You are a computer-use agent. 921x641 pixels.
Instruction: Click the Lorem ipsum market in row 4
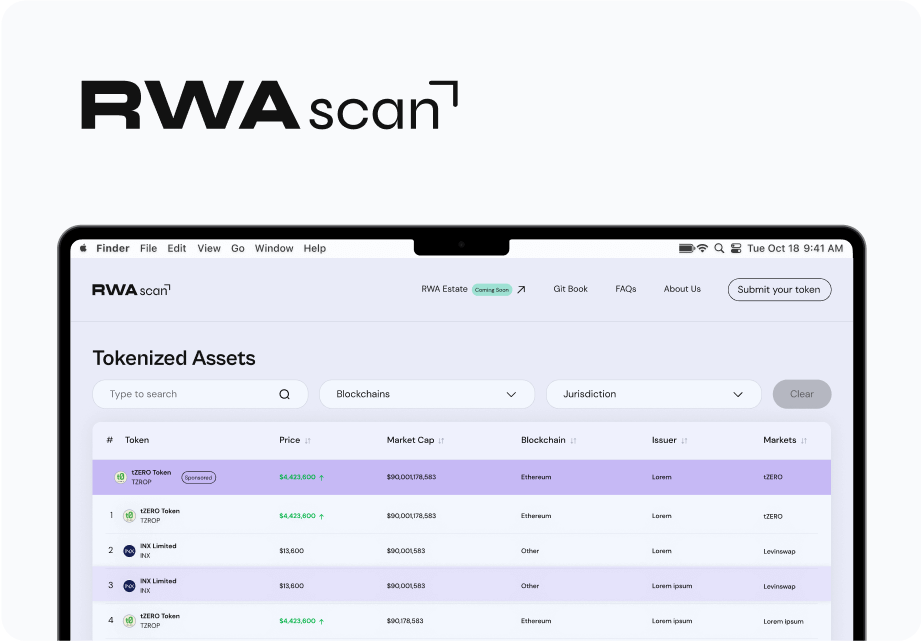[x=784, y=622]
